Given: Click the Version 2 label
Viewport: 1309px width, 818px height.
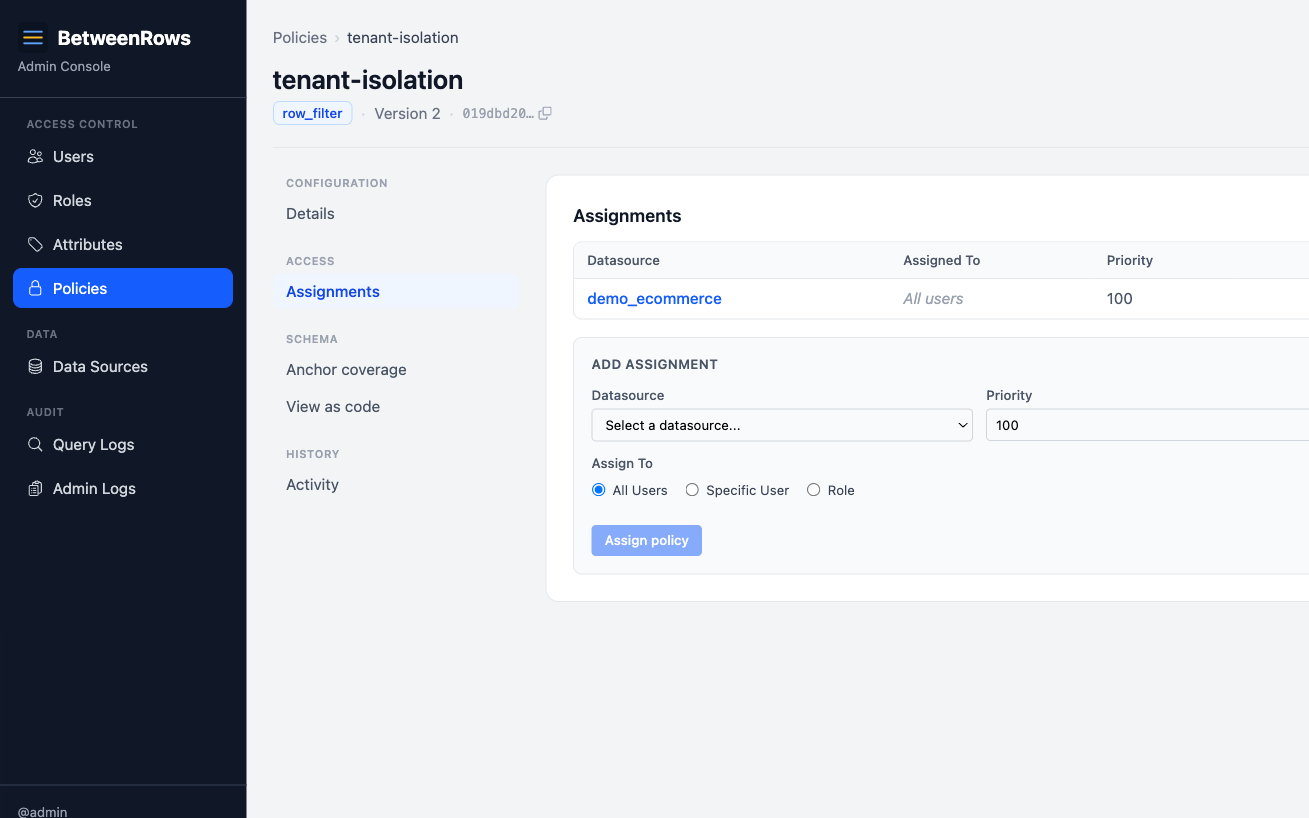Looking at the screenshot, I should pyautogui.click(x=407, y=114).
